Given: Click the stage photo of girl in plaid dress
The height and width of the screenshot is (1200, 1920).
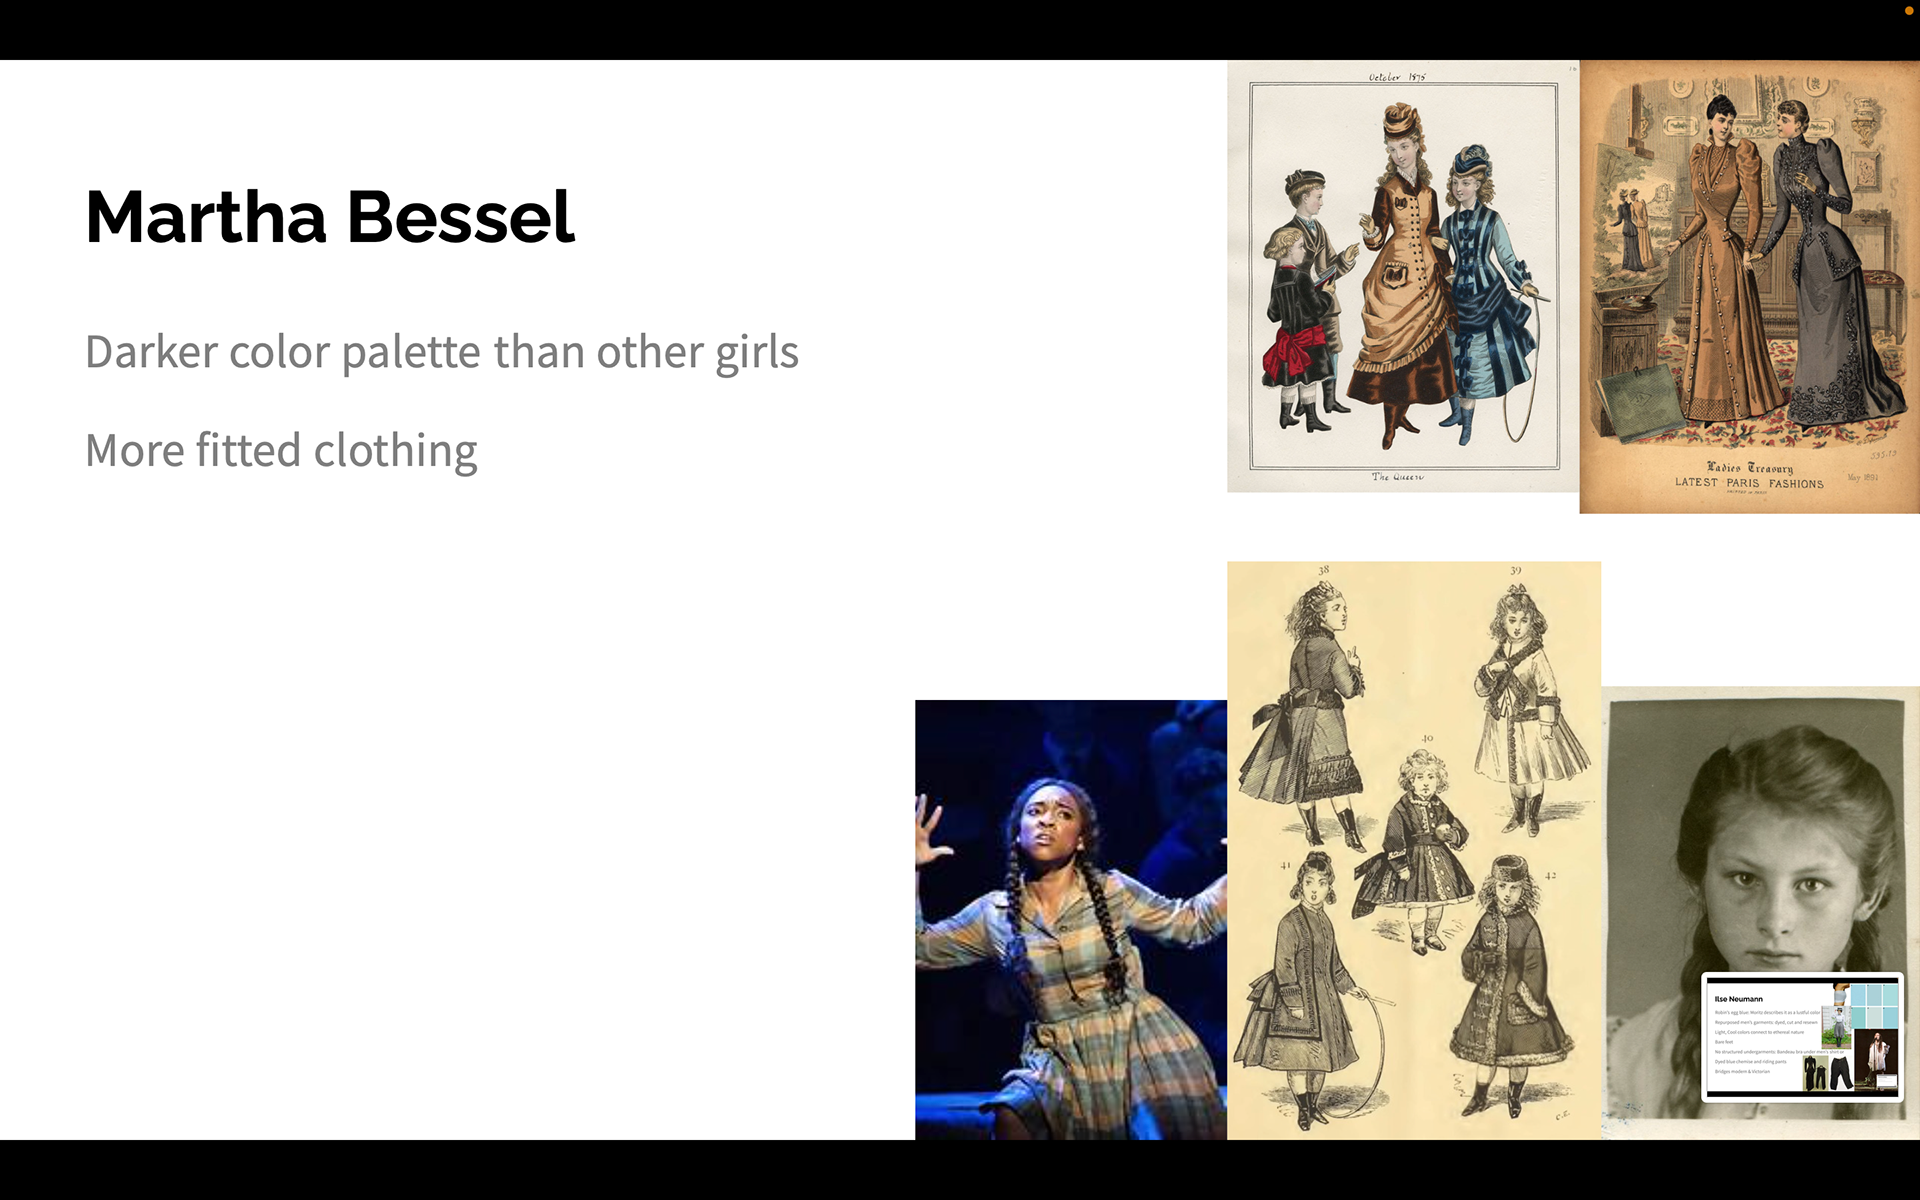Looking at the screenshot, I should pyautogui.click(x=1071, y=920).
